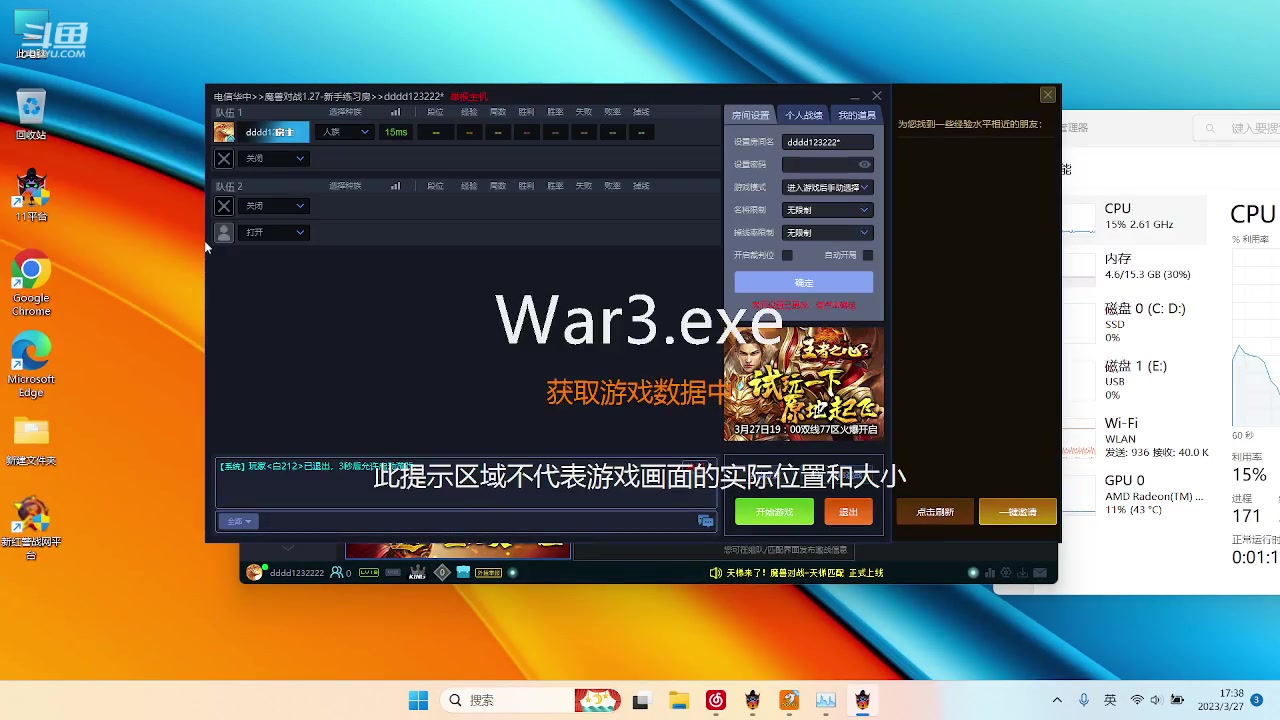This screenshot has height=720, width=1280.
Task: Close the recommended friends side panel
Action: 1047,95
